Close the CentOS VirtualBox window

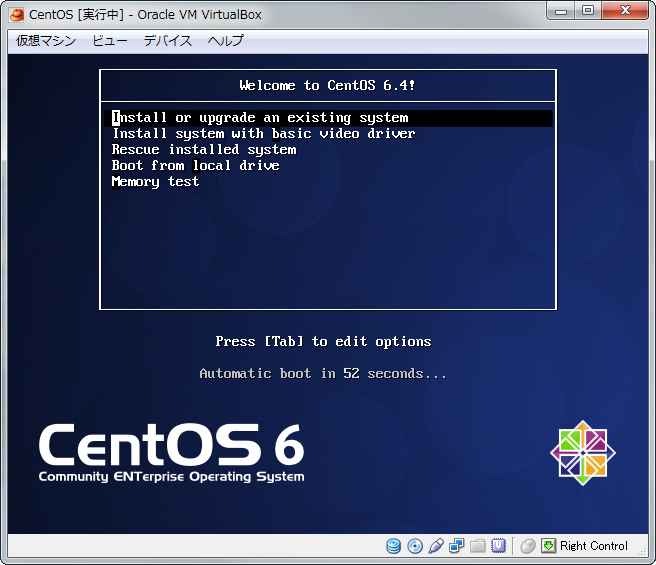click(625, 11)
